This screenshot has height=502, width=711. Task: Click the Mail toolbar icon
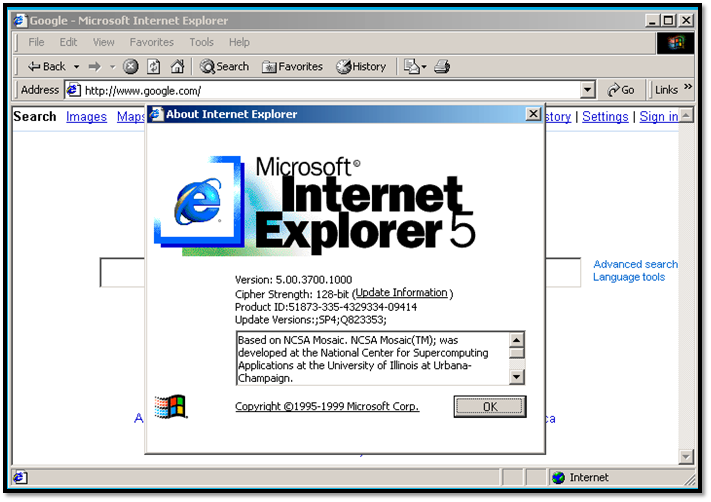click(x=412, y=67)
